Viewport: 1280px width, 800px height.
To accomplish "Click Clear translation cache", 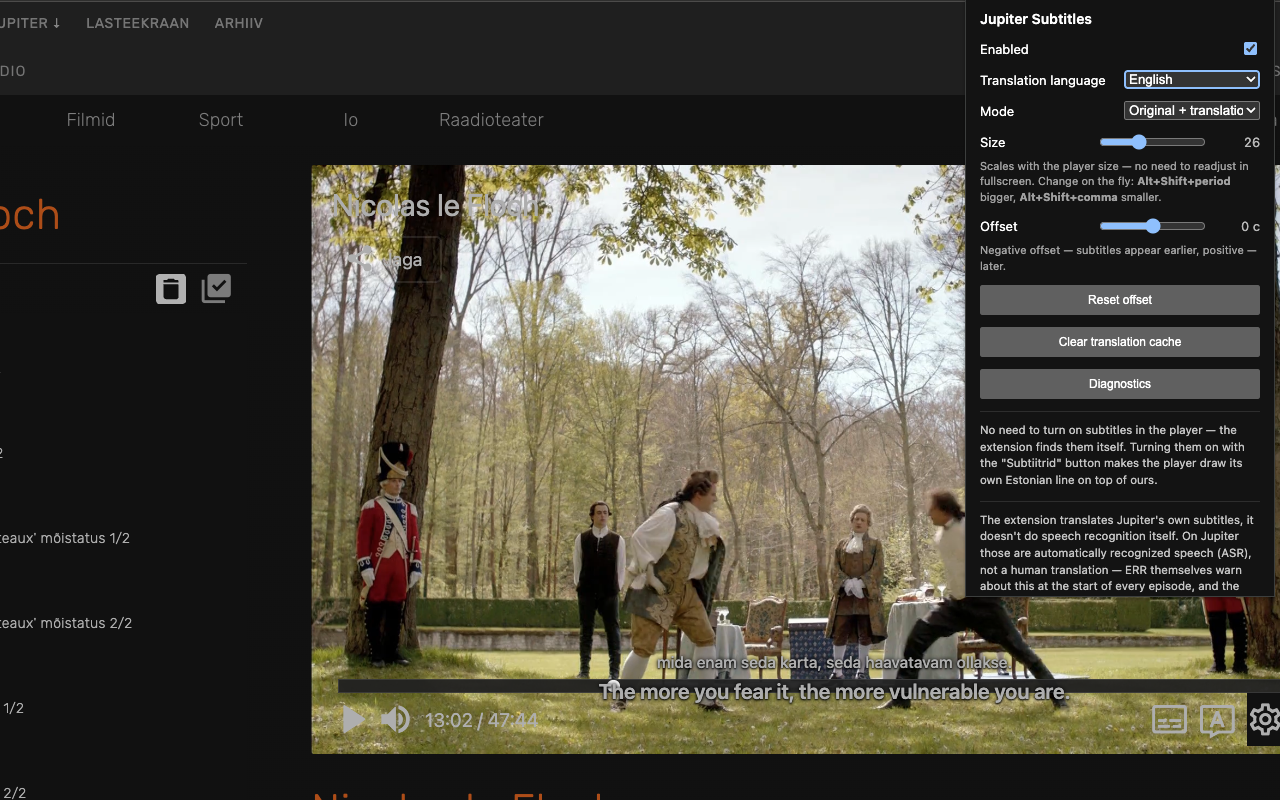I will click(x=1120, y=342).
